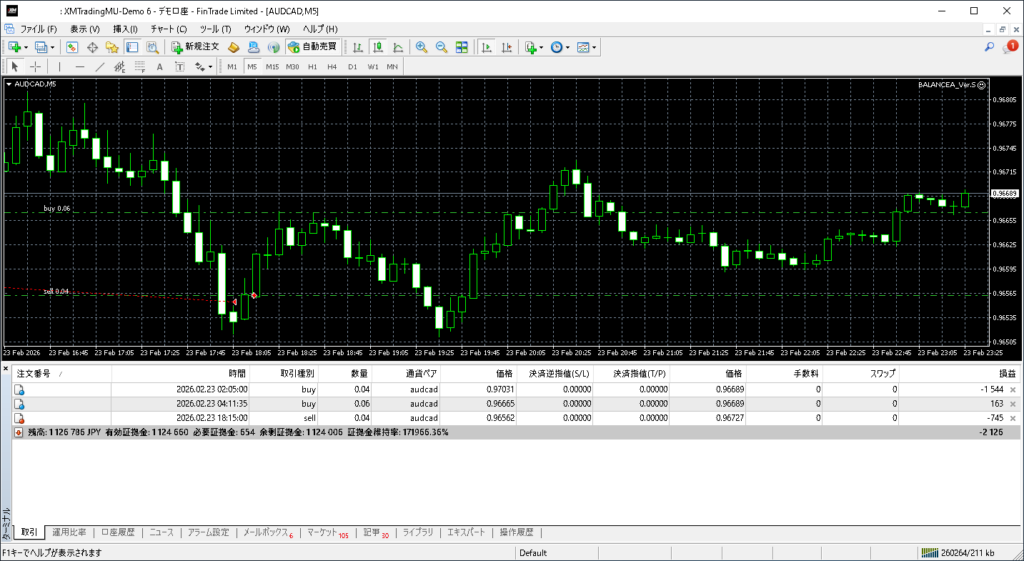The width and height of the screenshot is (1024, 561).
Task: Open the tile windows layout icon
Action: 461,47
